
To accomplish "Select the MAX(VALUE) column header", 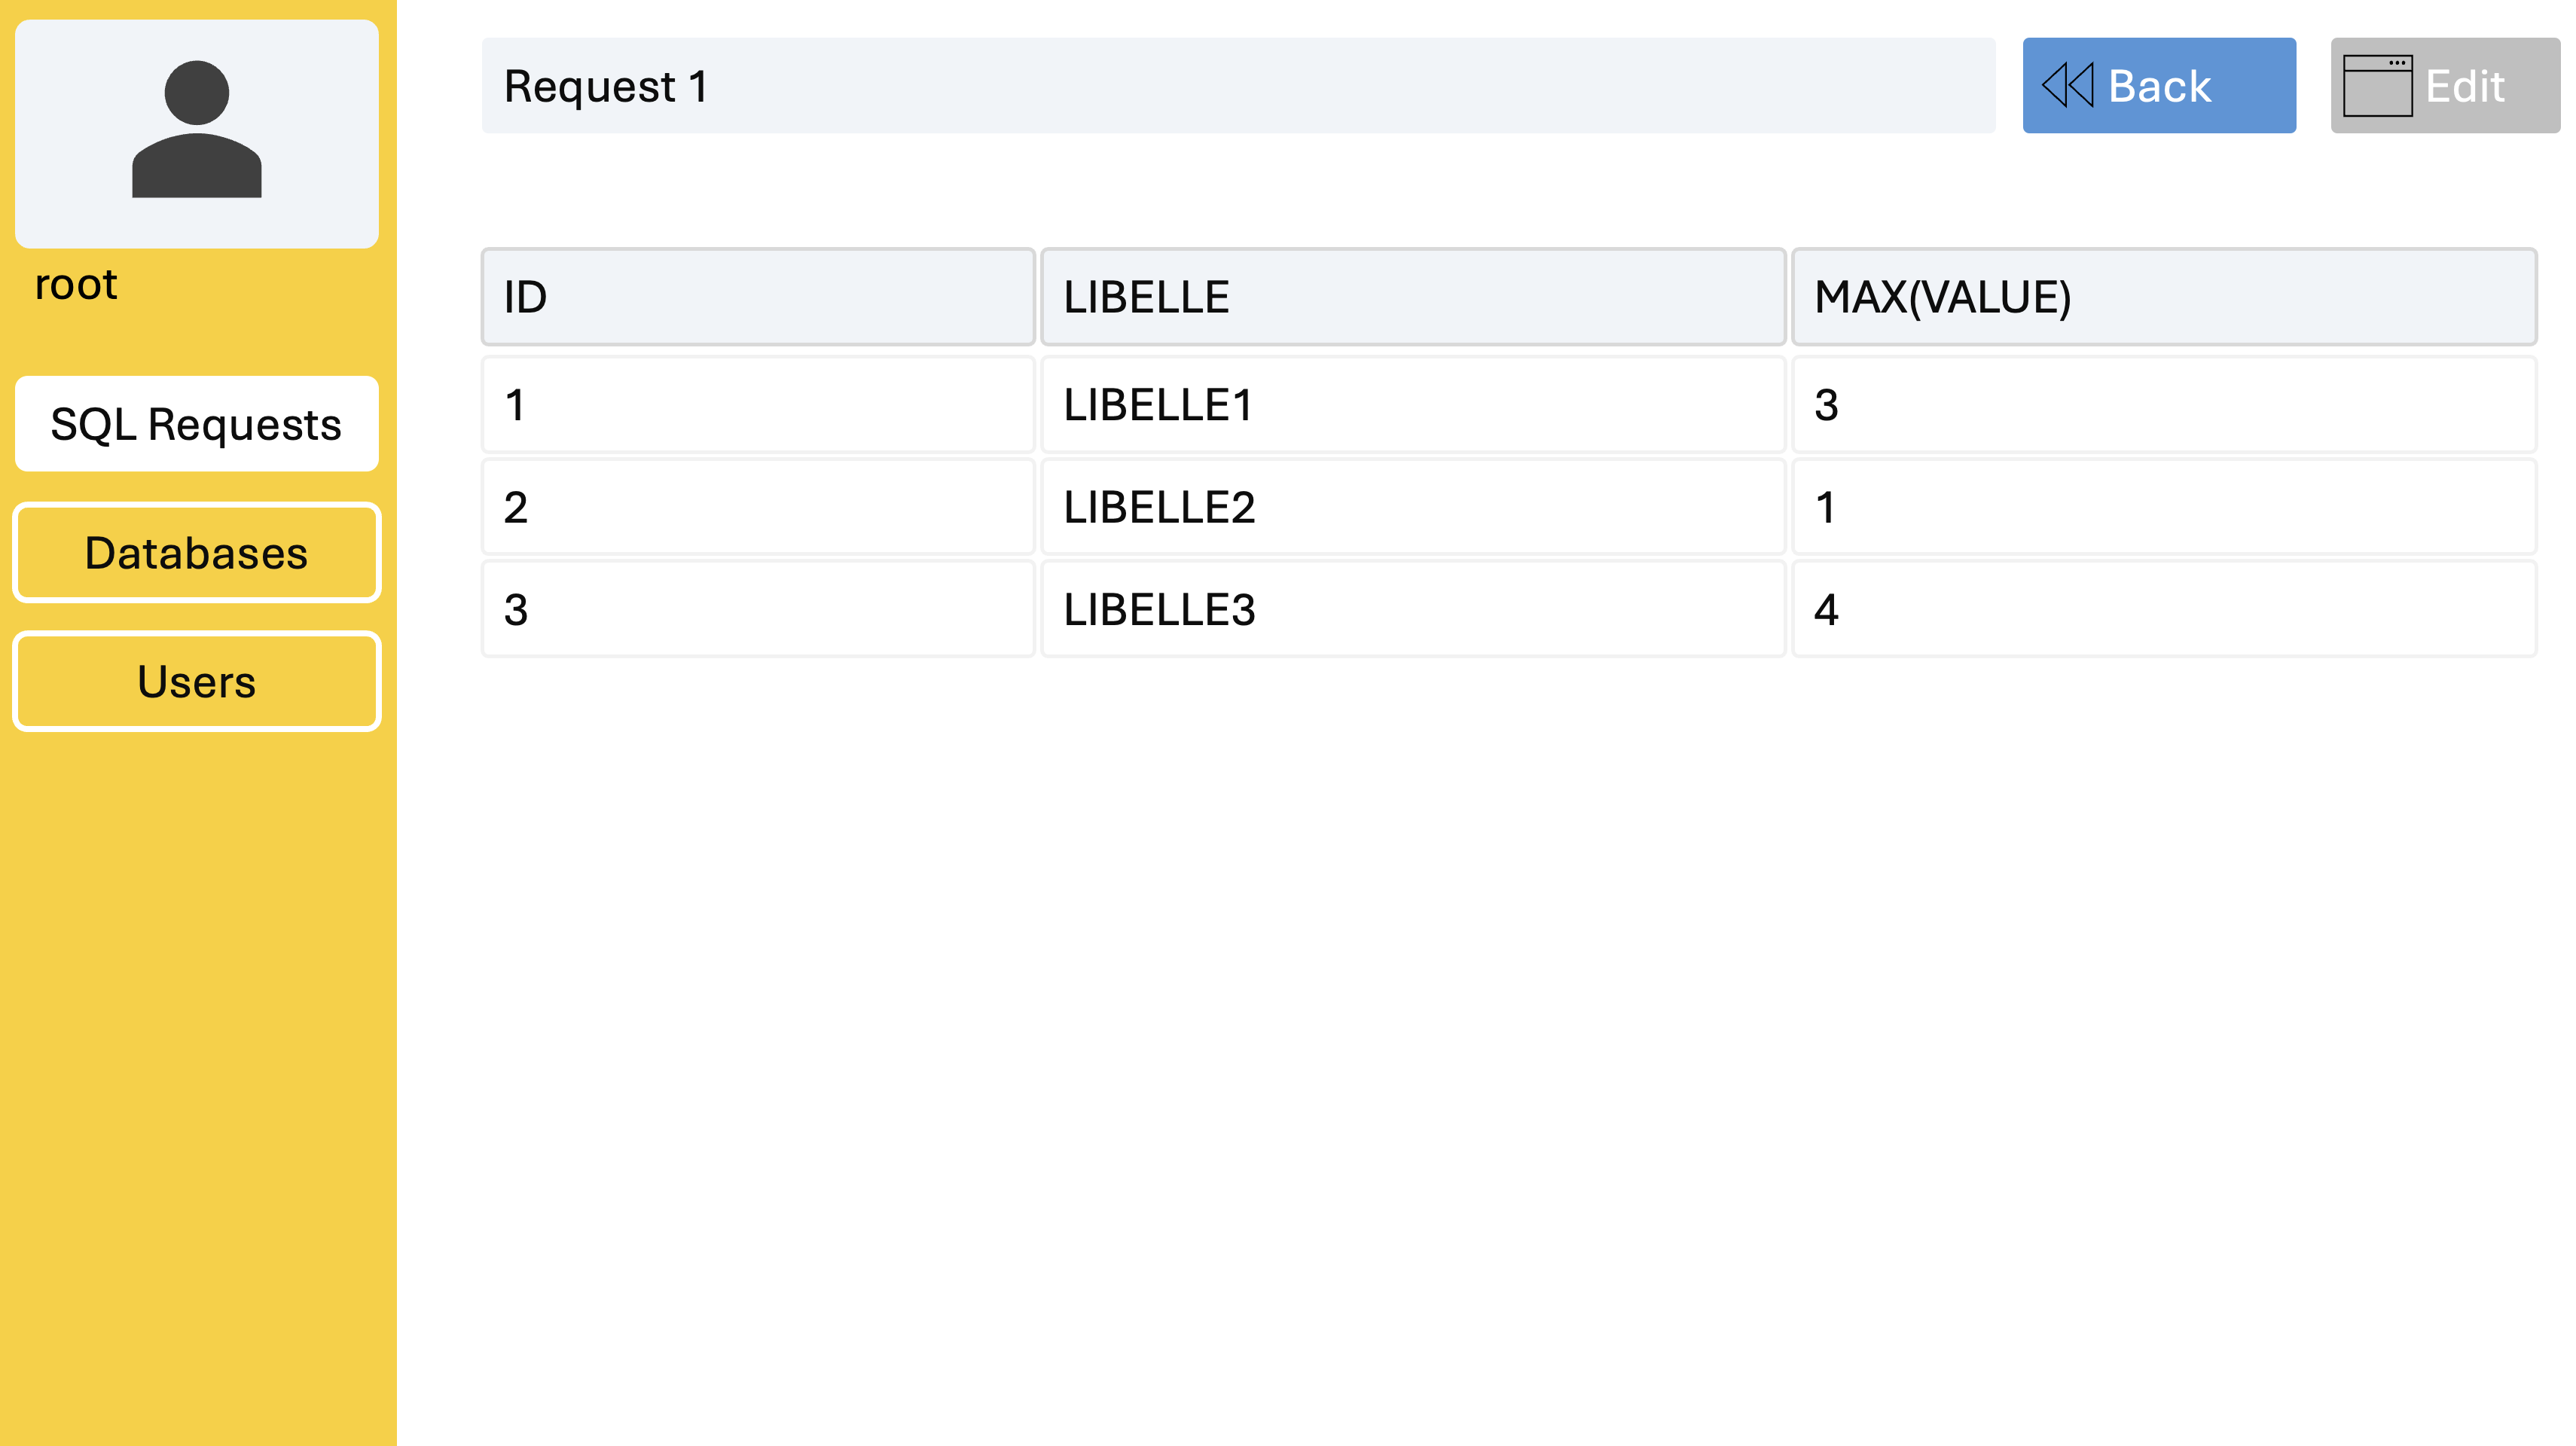I will click(x=2164, y=297).
